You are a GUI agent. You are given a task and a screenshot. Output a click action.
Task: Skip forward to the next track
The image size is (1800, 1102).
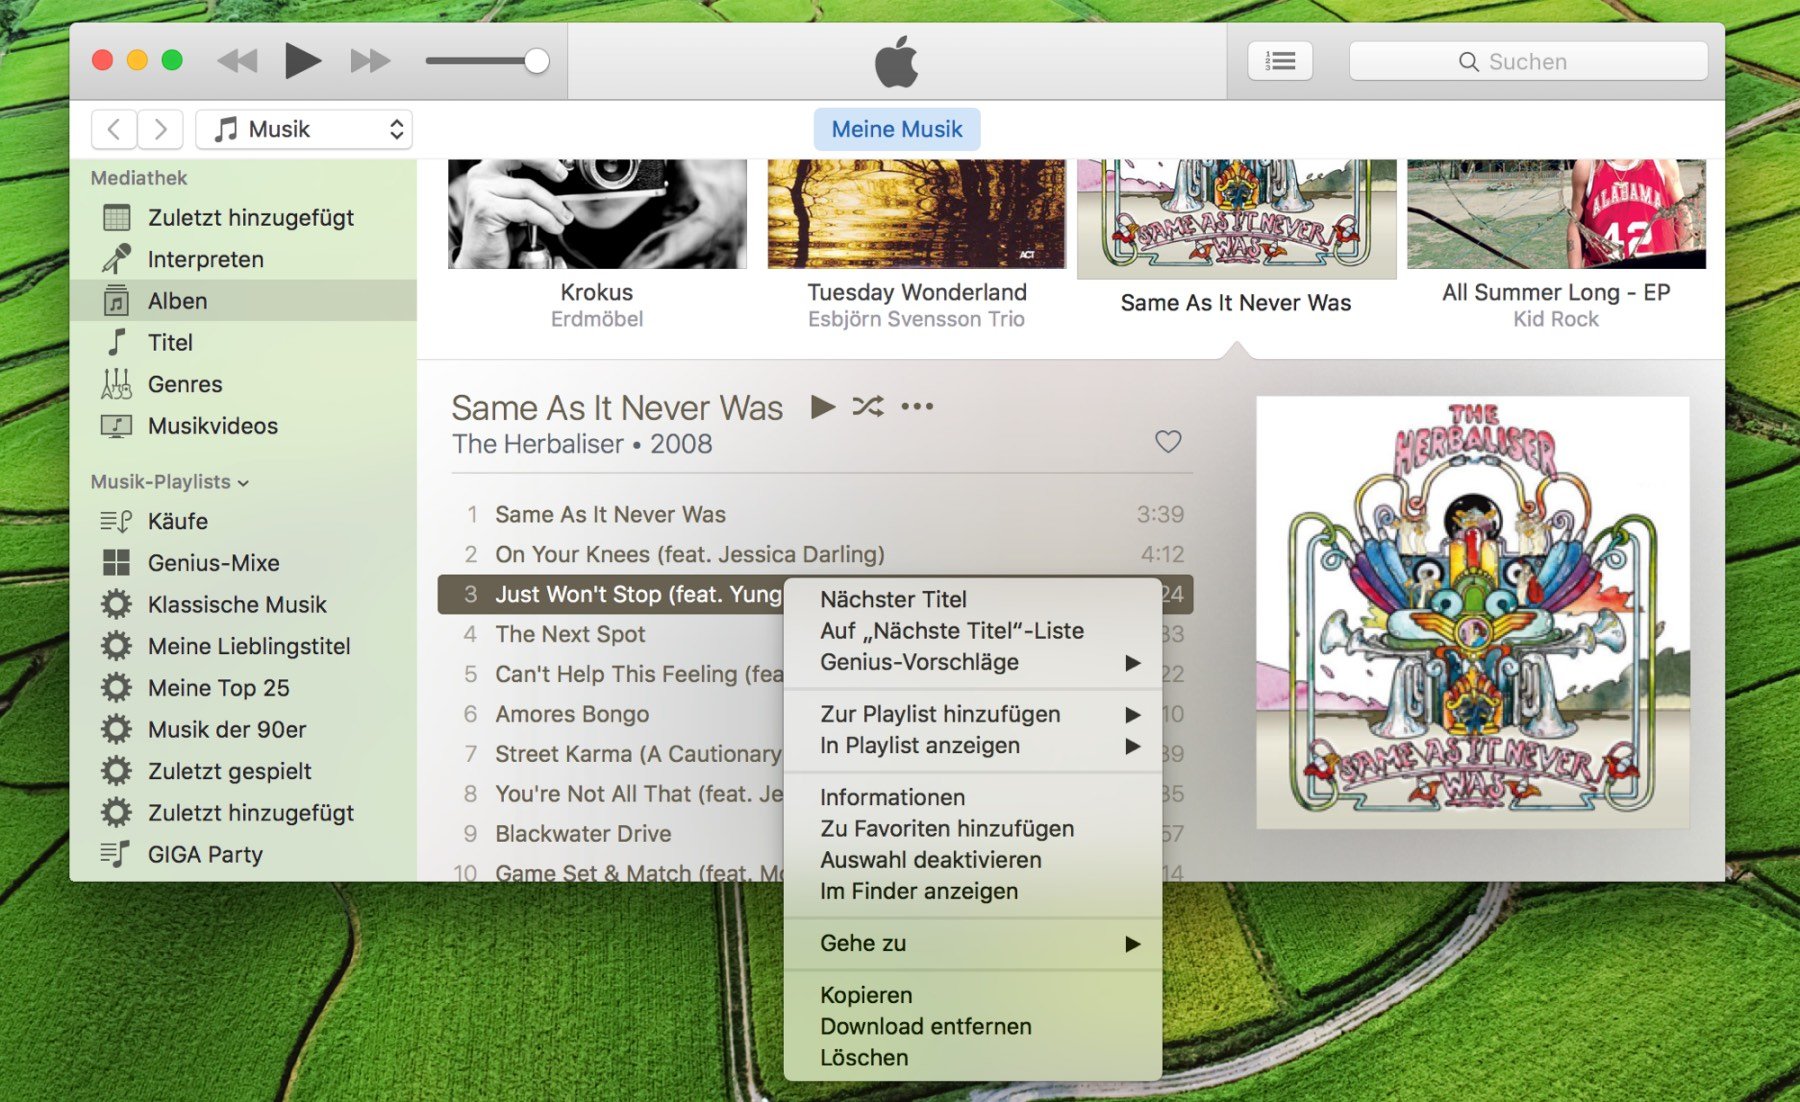(370, 61)
